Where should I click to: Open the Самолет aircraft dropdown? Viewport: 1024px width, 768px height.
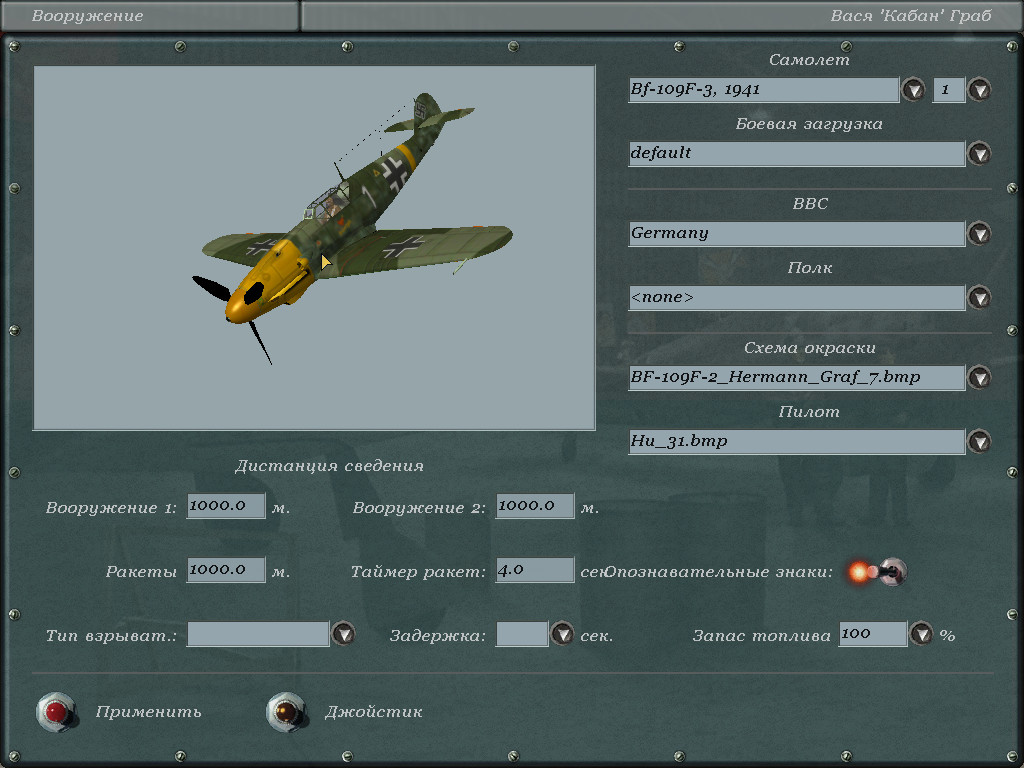coord(913,90)
